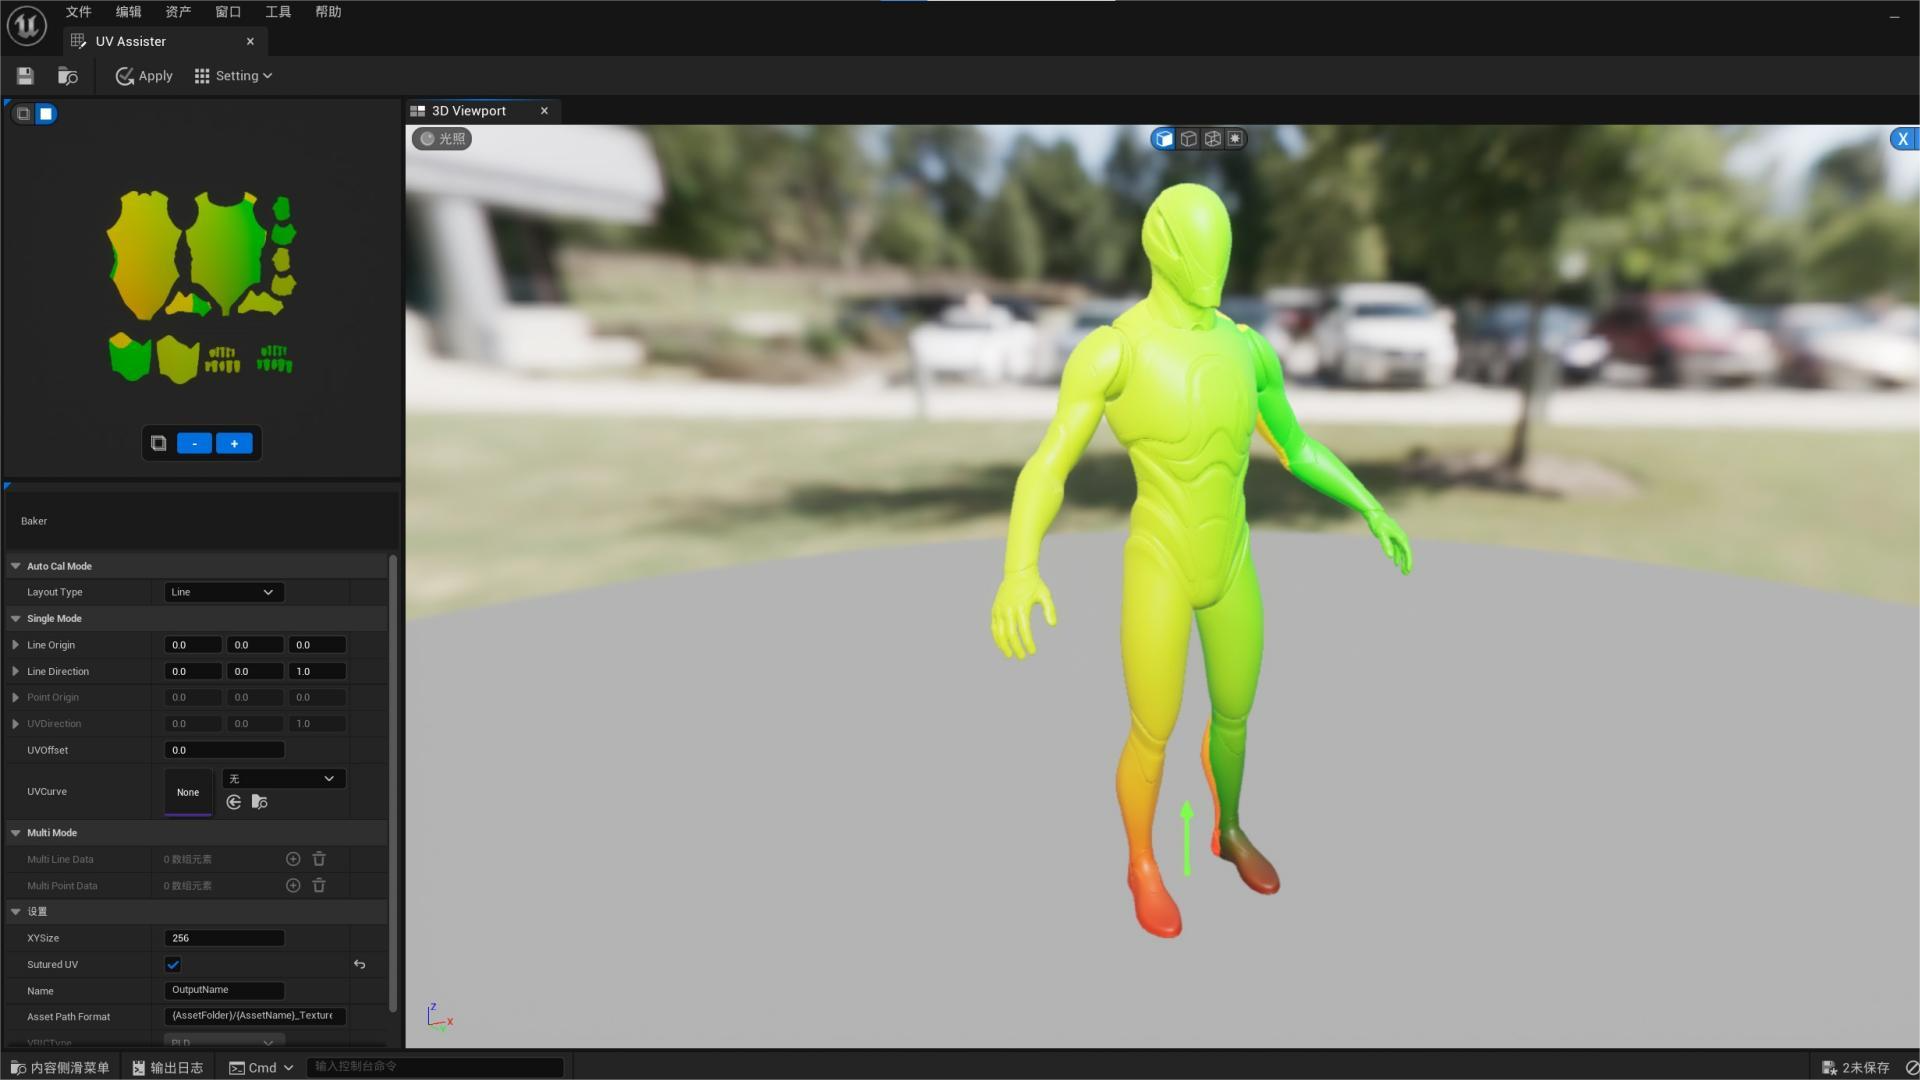
Task: Switch to the 3D Viewport tab
Action: pos(468,111)
